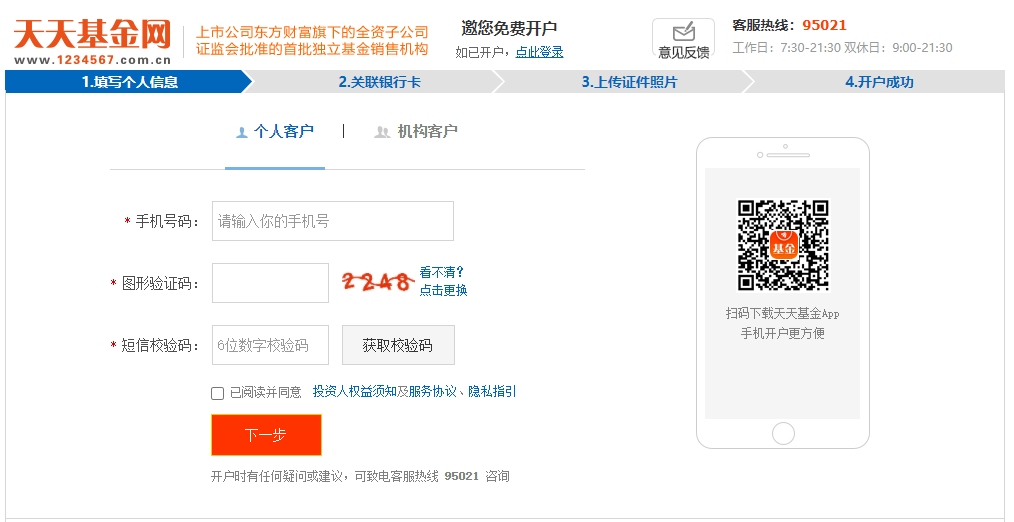
Task: Tick the 已阅读并同意 checkbox
Action: click(x=217, y=393)
